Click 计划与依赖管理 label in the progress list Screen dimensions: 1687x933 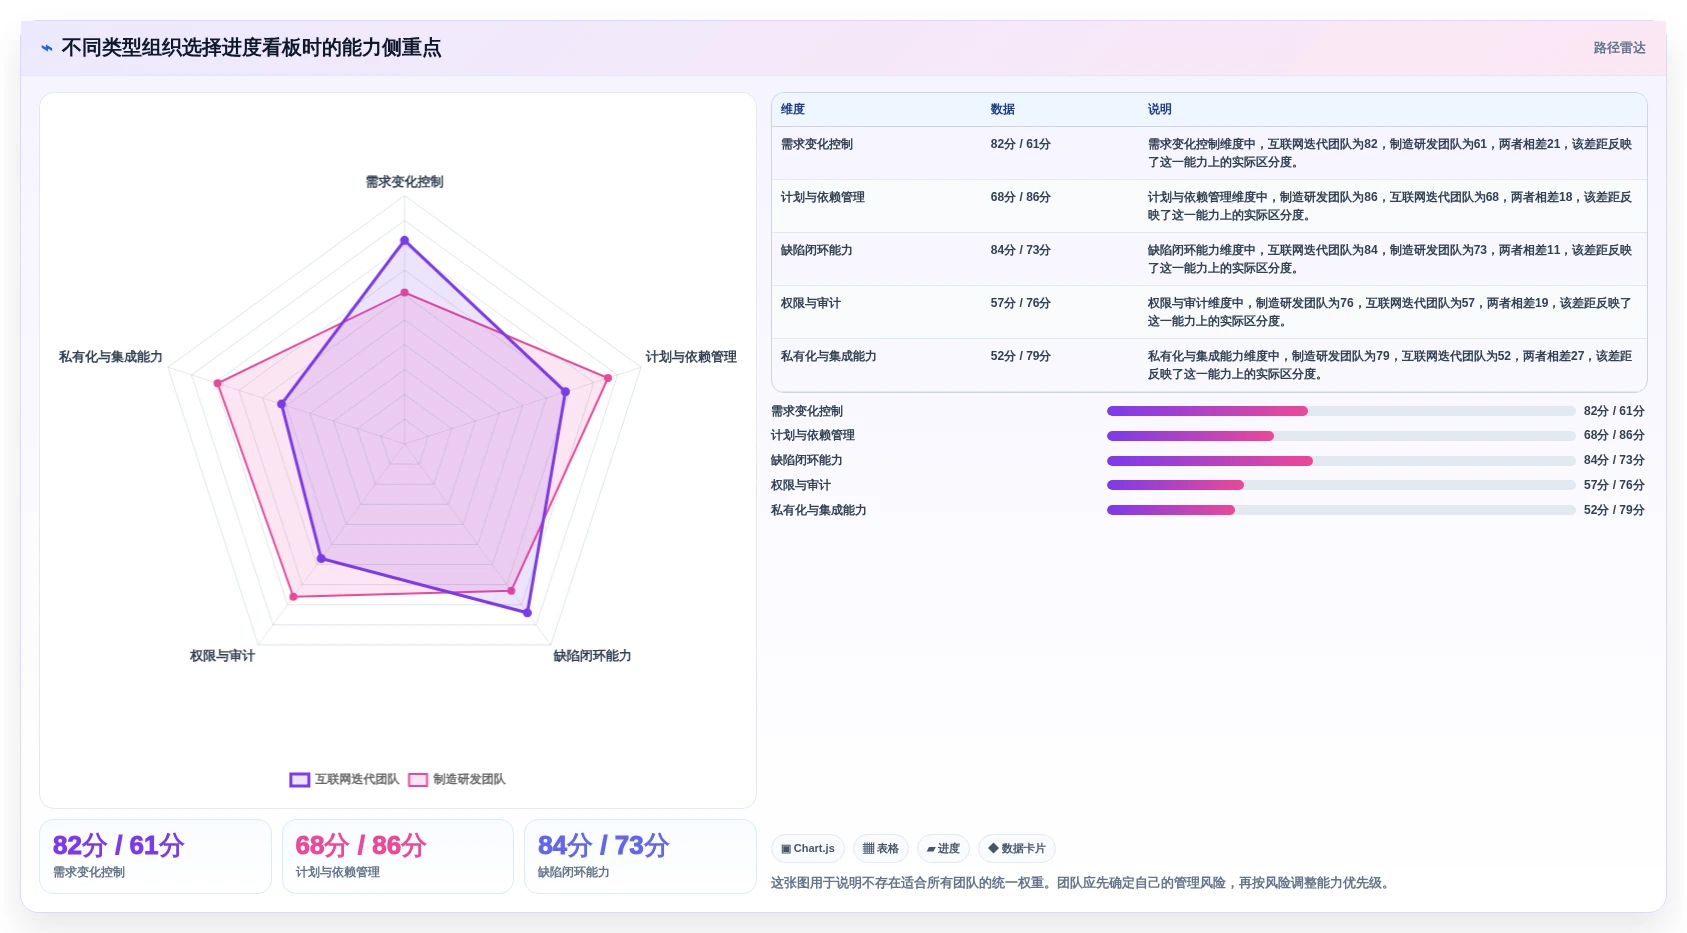[x=813, y=435]
